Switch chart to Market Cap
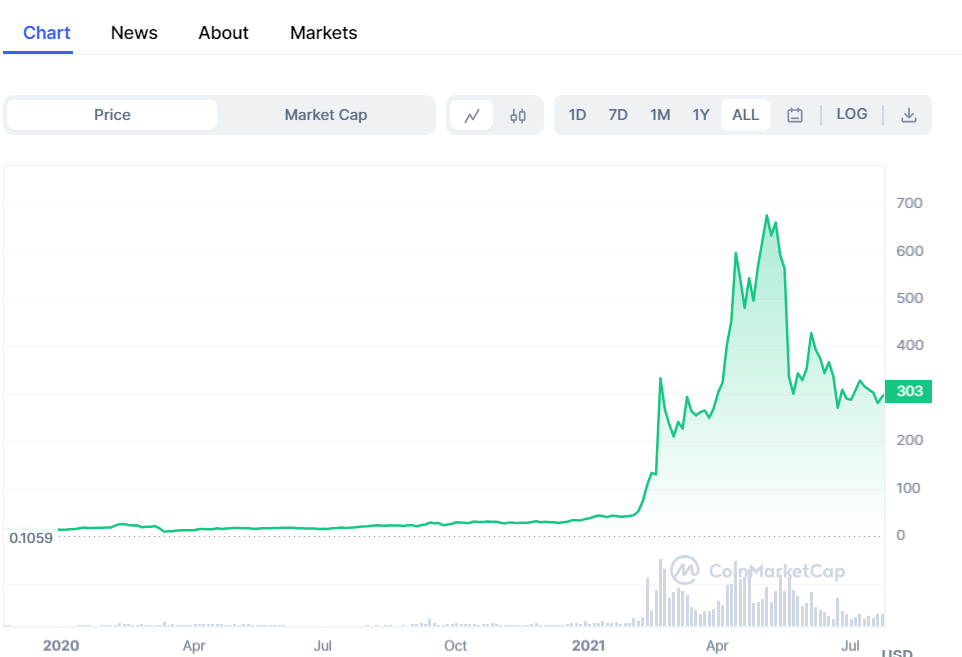This screenshot has height=657, width=962. (x=326, y=115)
